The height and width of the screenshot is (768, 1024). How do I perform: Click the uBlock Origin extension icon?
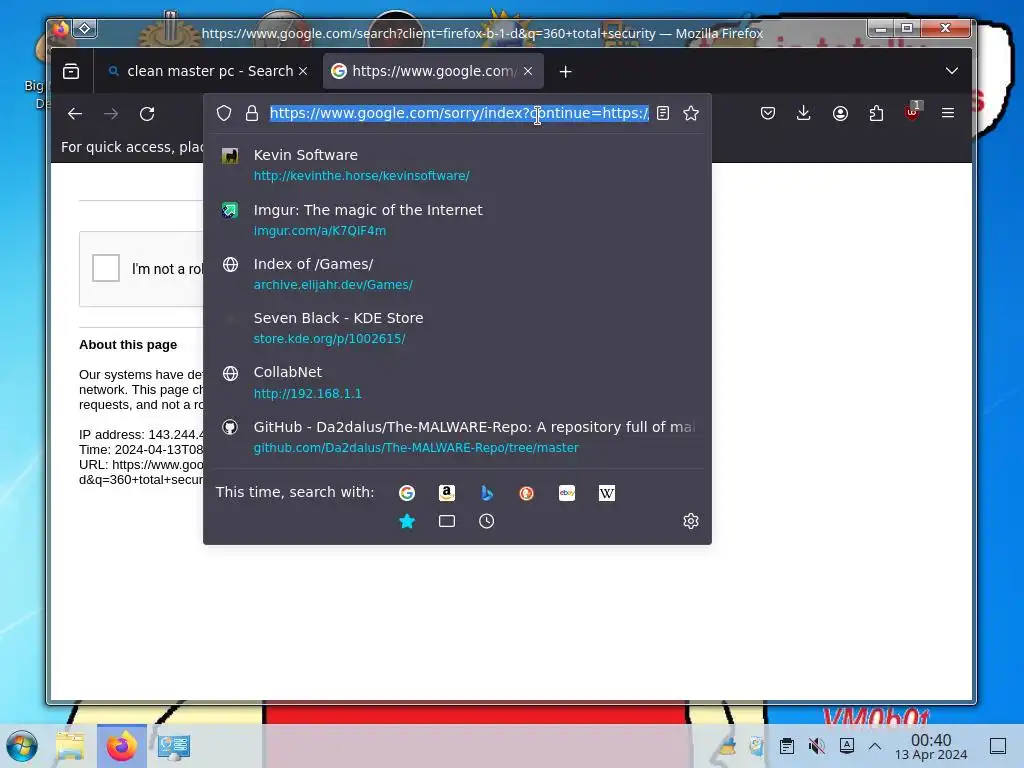[x=912, y=112]
